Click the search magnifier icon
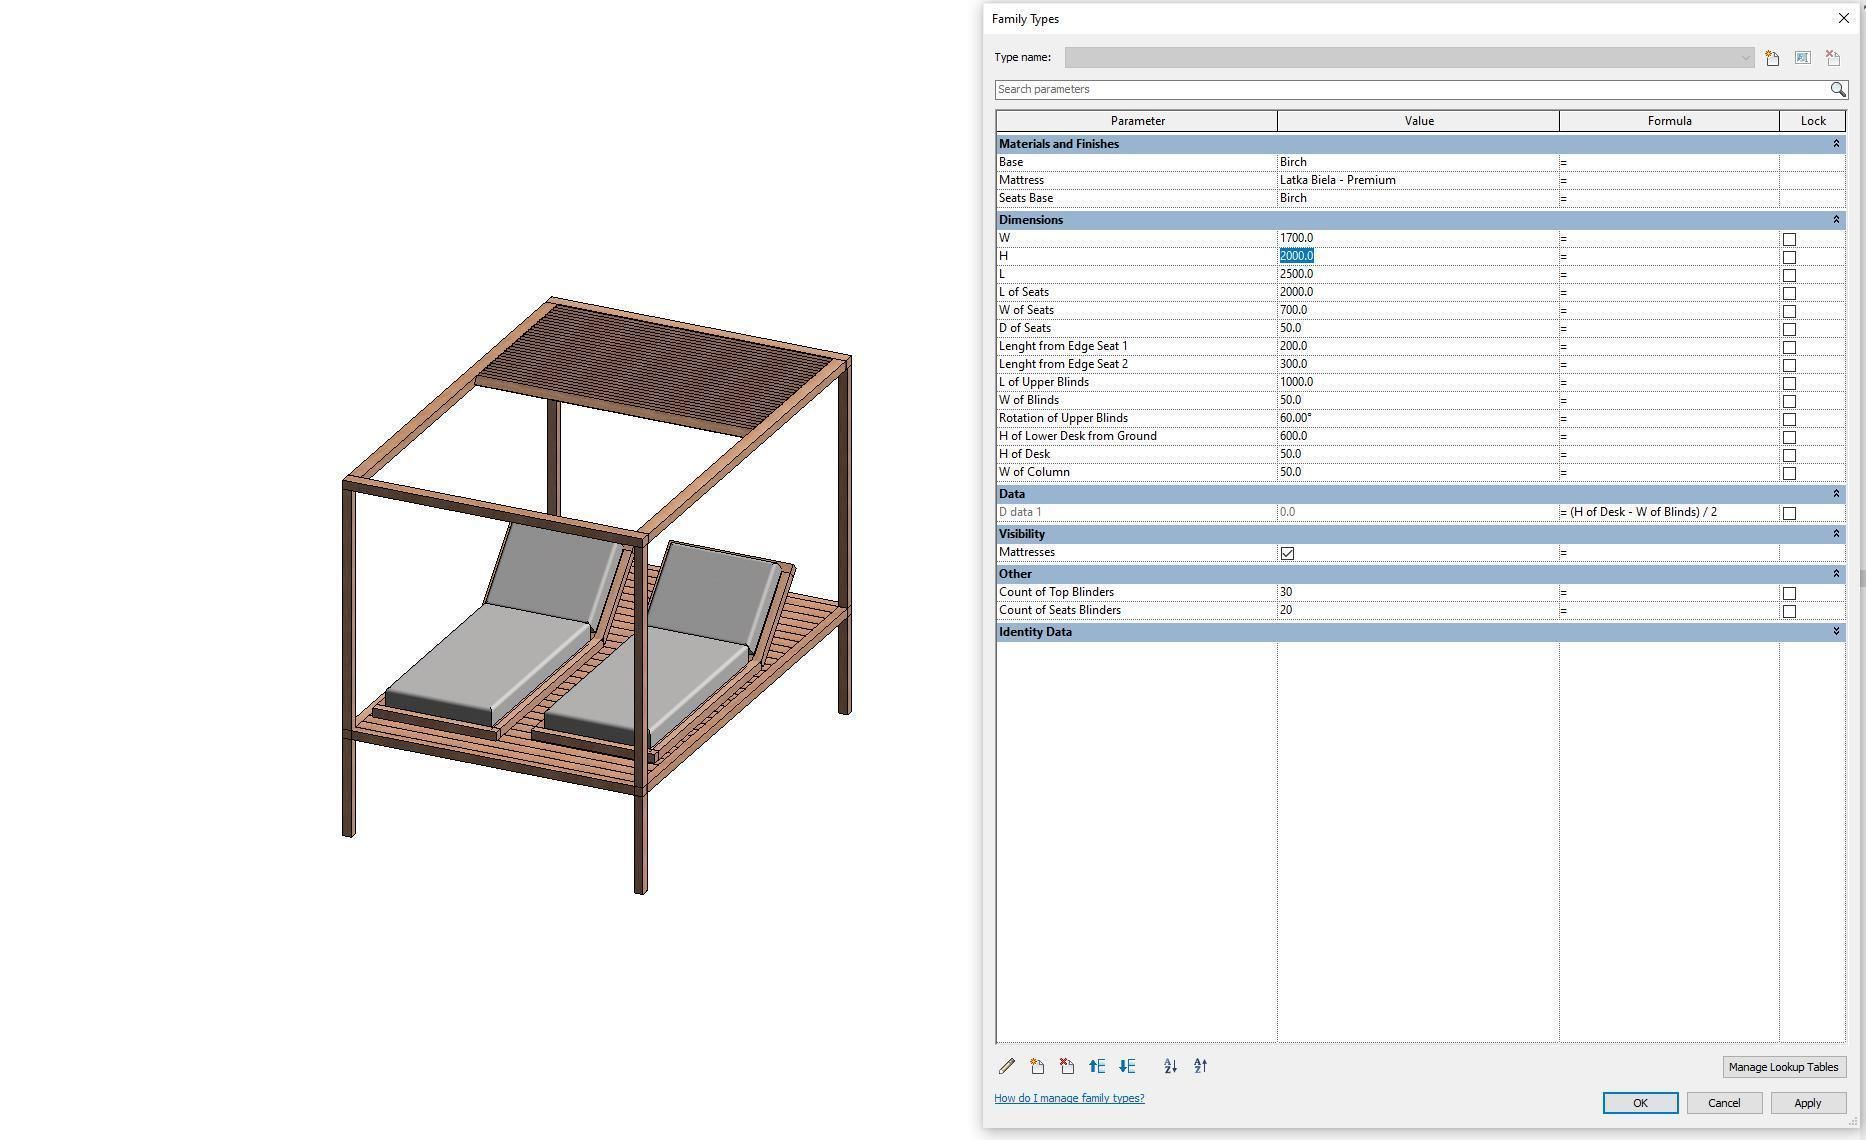Viewport: 1866px width, 1140px height. (1838, 89)
